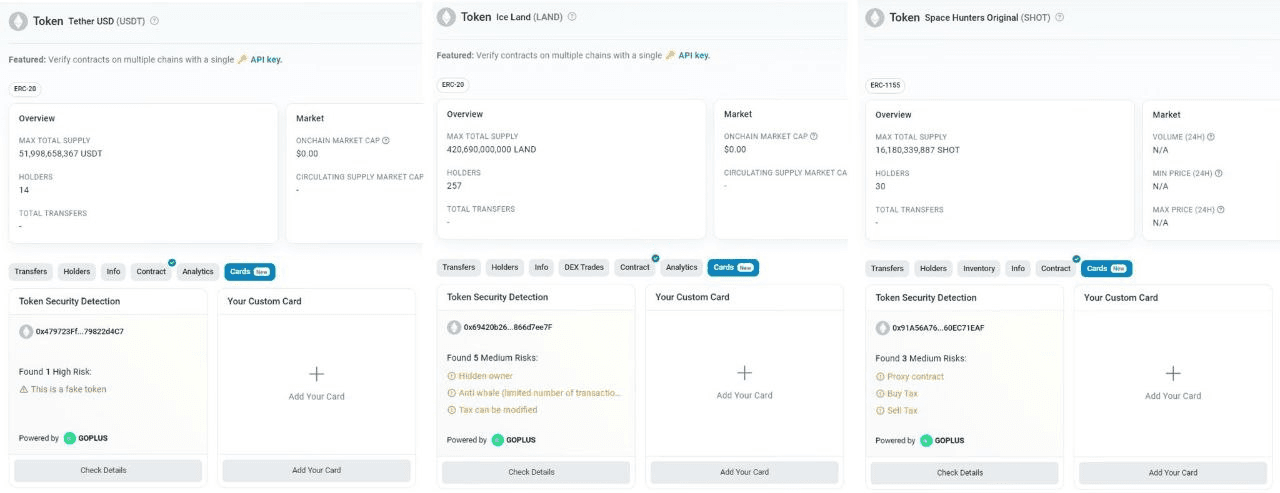Open the Holders tab on Space Hunters page
1280x493 pixels.
pyautogui.click(x=933, y=268)
